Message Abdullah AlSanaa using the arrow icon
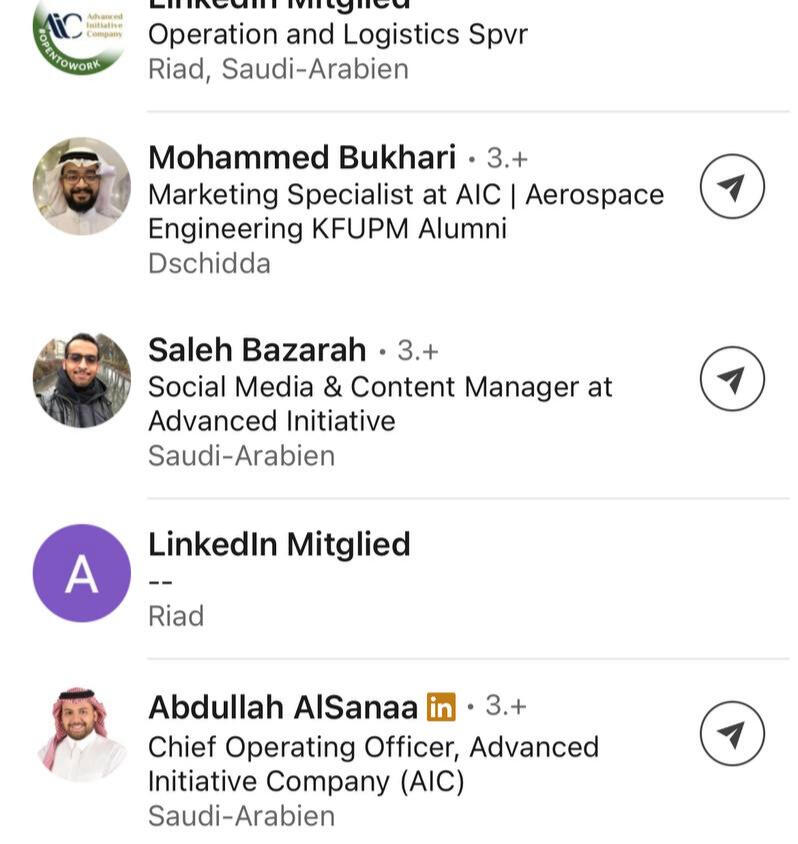 pos(731,735)
